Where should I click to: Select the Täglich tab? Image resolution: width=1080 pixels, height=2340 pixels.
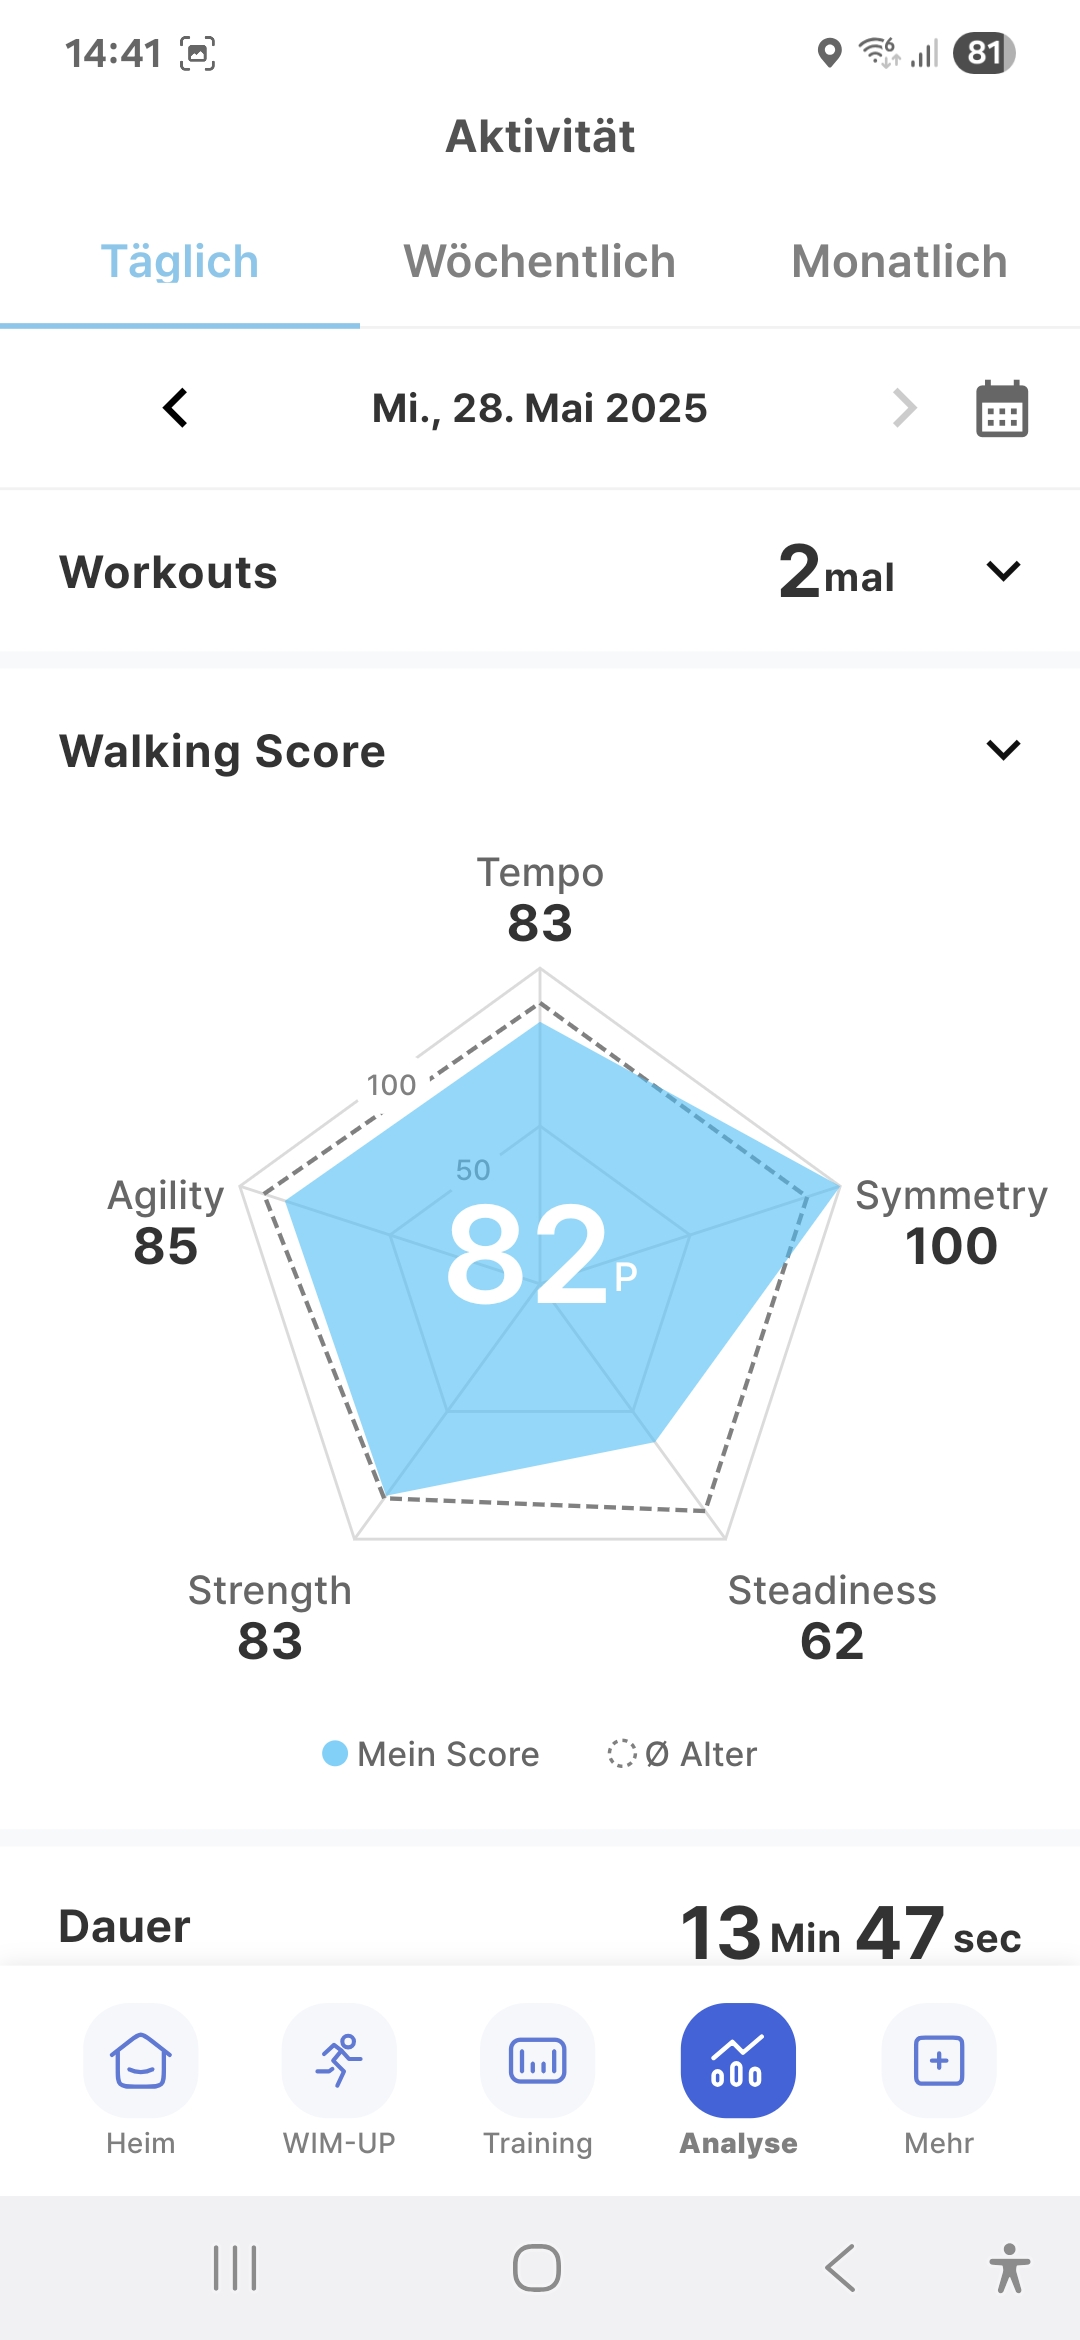pos(180,262)
